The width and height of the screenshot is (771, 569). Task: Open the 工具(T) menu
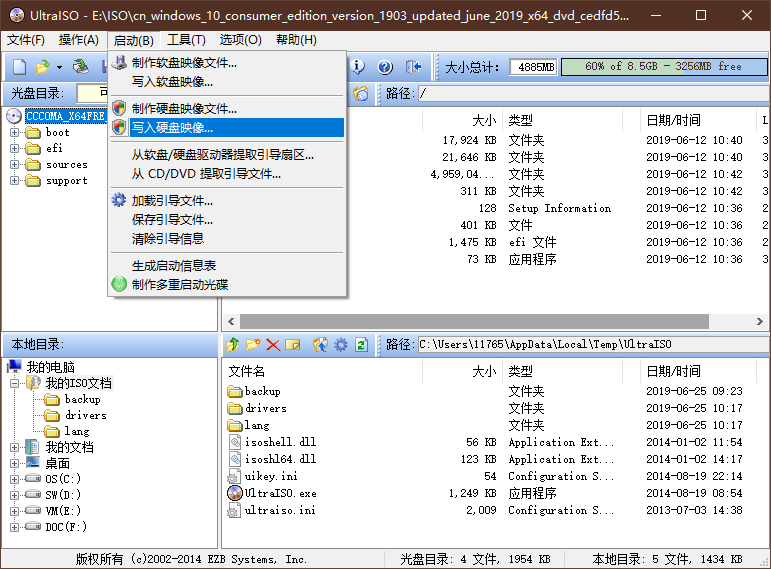coord(186,40)
